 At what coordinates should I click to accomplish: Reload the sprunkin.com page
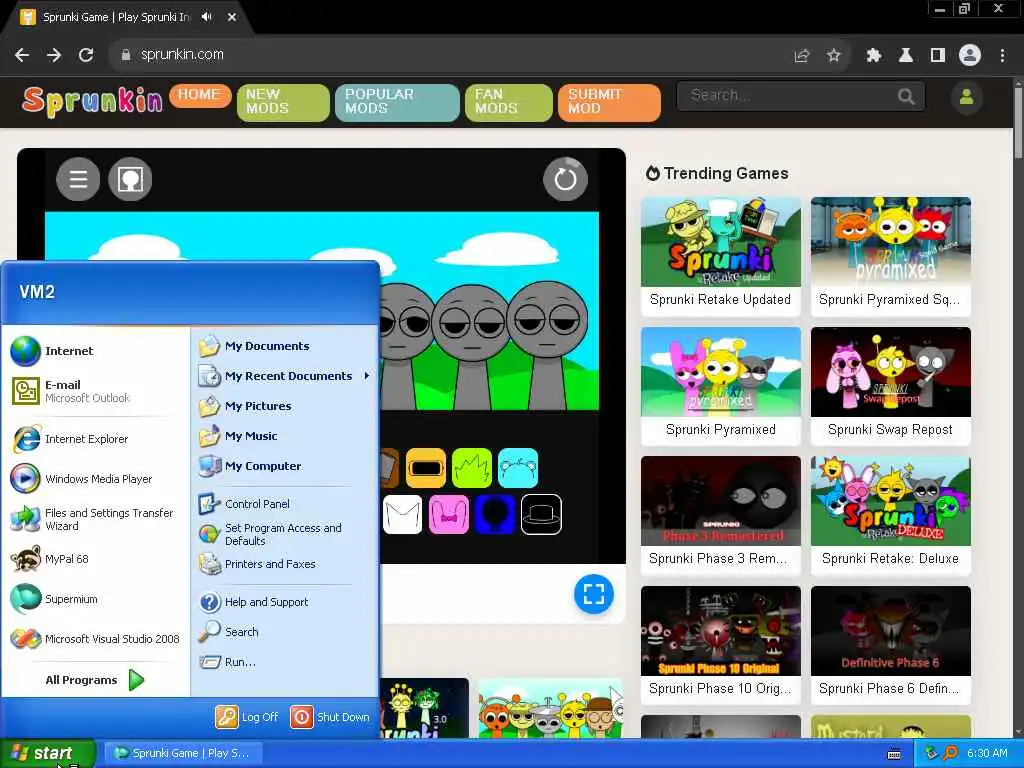pyautogui.click(x=86, y=55)
